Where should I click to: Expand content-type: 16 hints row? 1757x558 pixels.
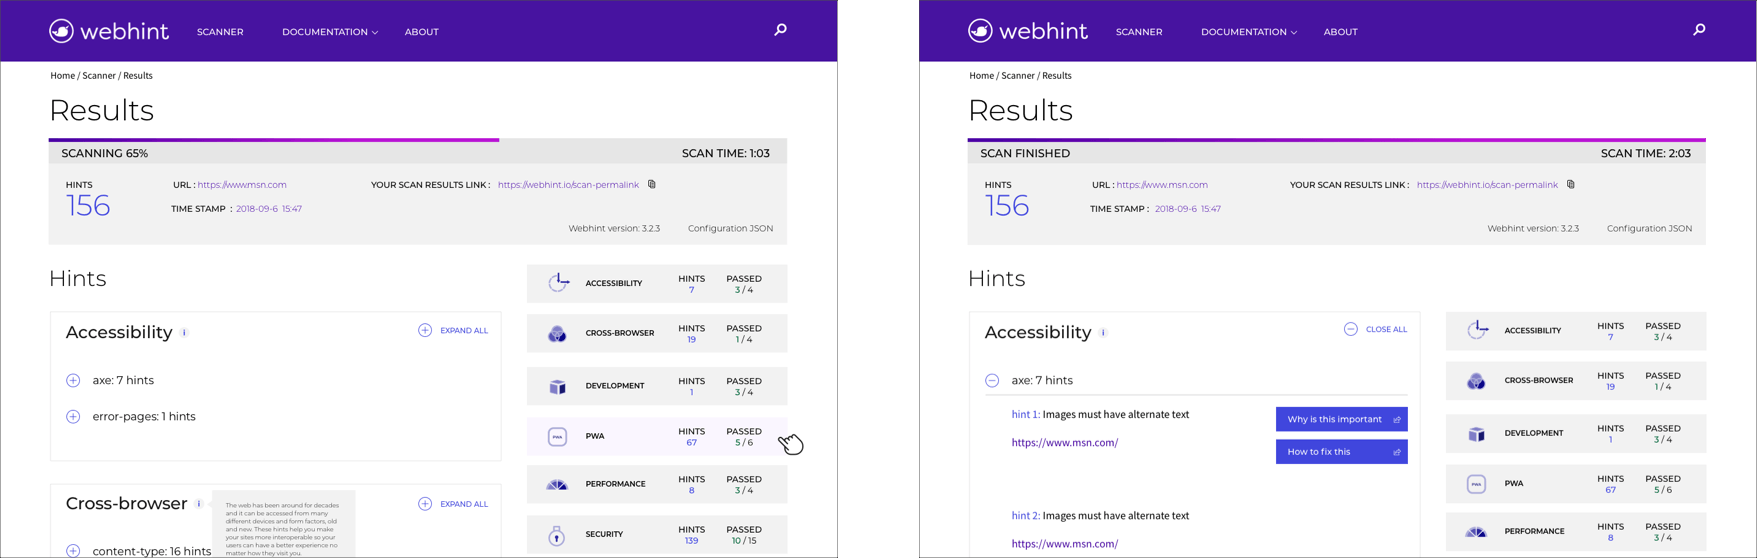pos(73,551)
